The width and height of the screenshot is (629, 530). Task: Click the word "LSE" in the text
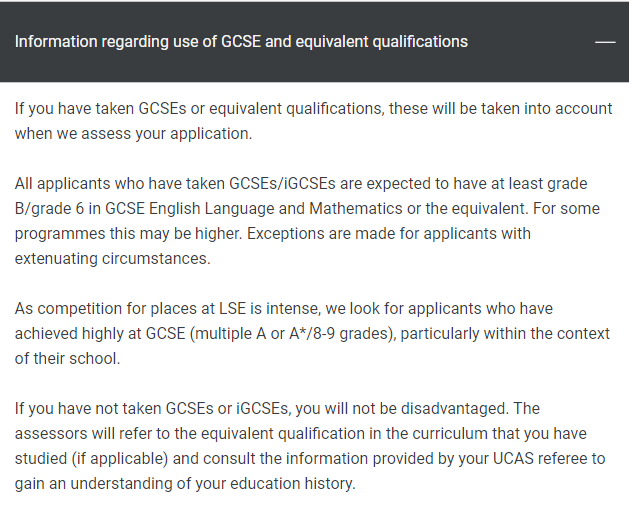232,309
